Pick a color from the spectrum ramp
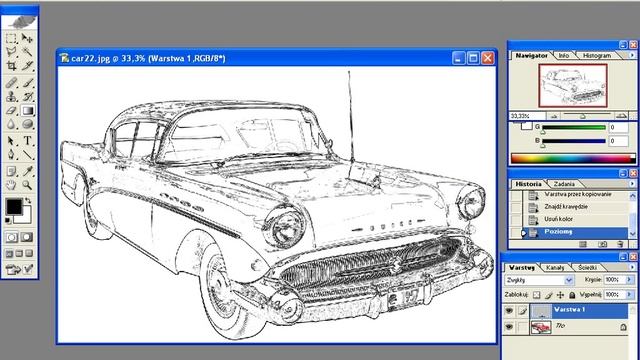This screenshot has height=360, width=640. click(x=573, y=158)
